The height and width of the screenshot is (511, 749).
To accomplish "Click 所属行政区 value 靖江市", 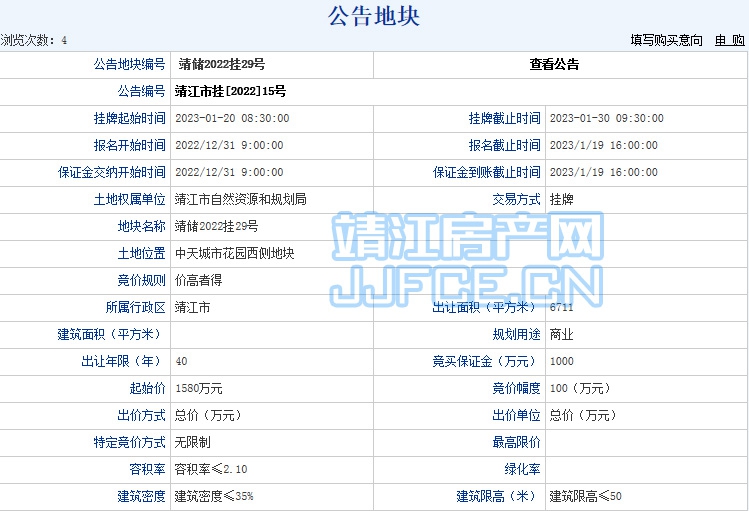I will [193, 307].
